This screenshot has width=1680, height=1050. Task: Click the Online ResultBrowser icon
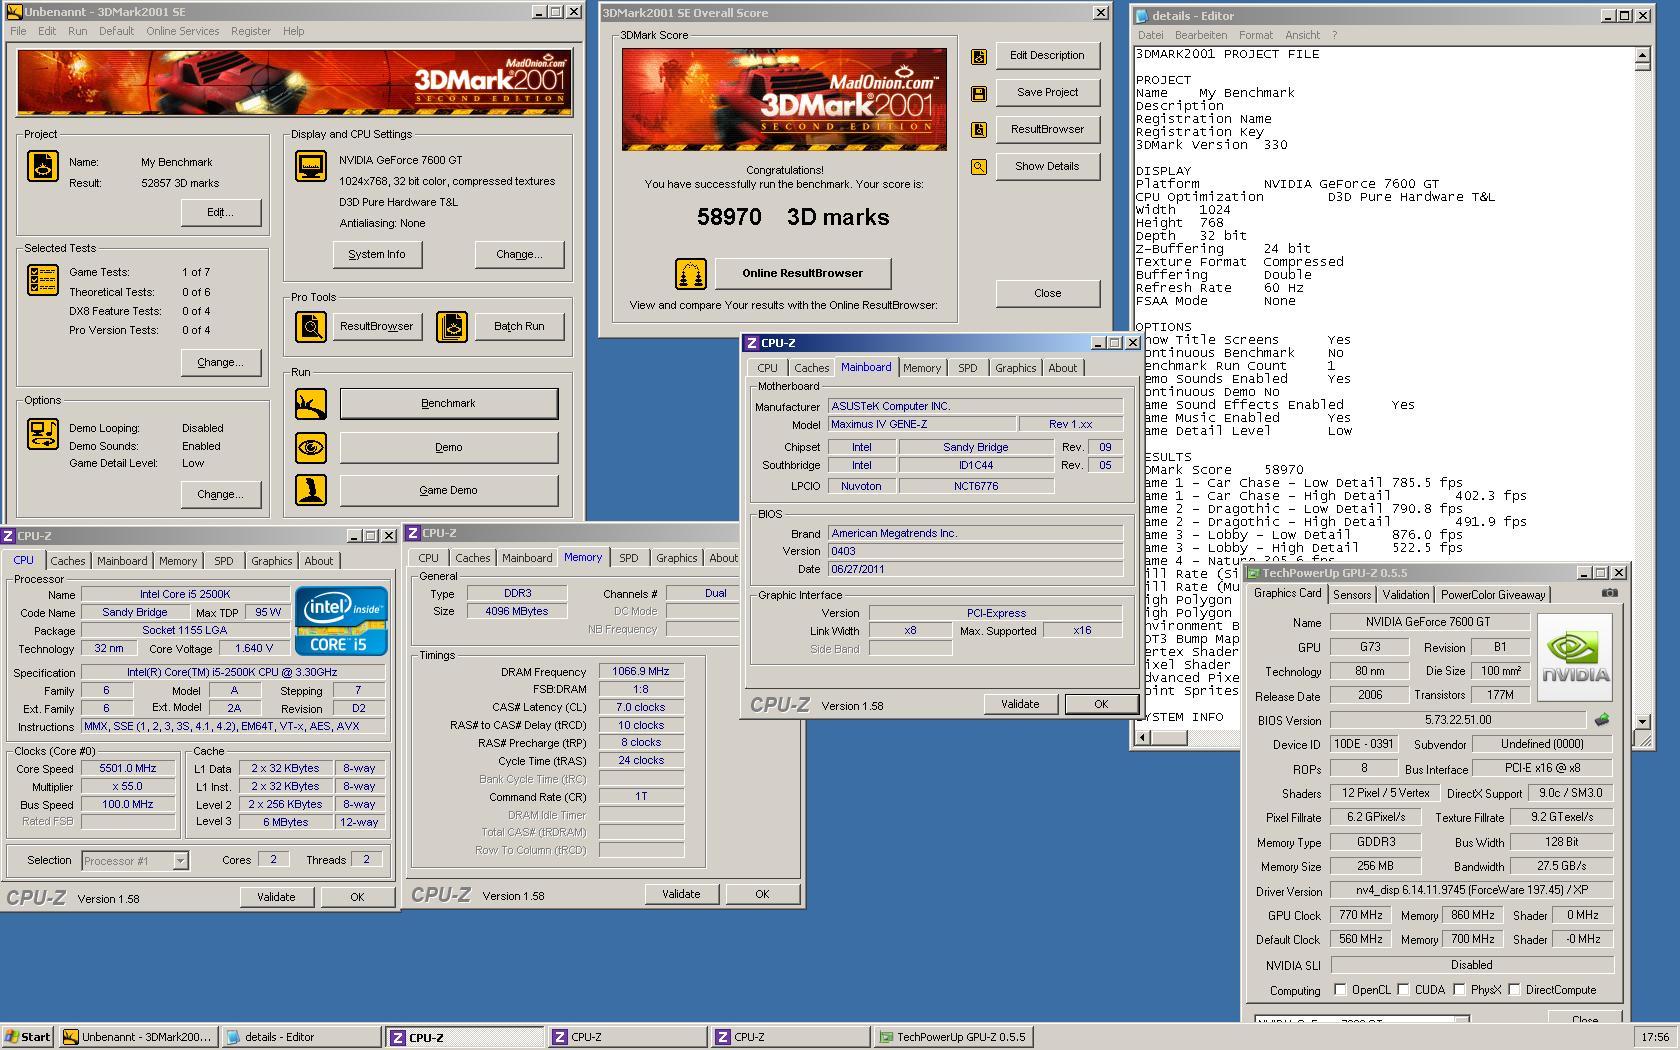(x=691, y=273)
